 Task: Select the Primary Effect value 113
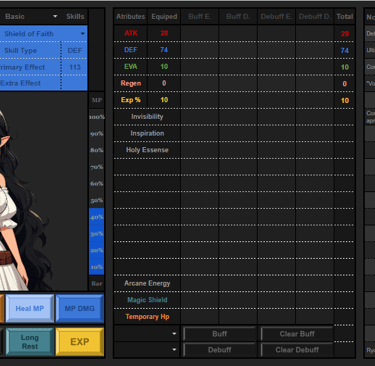coord(75,67)
